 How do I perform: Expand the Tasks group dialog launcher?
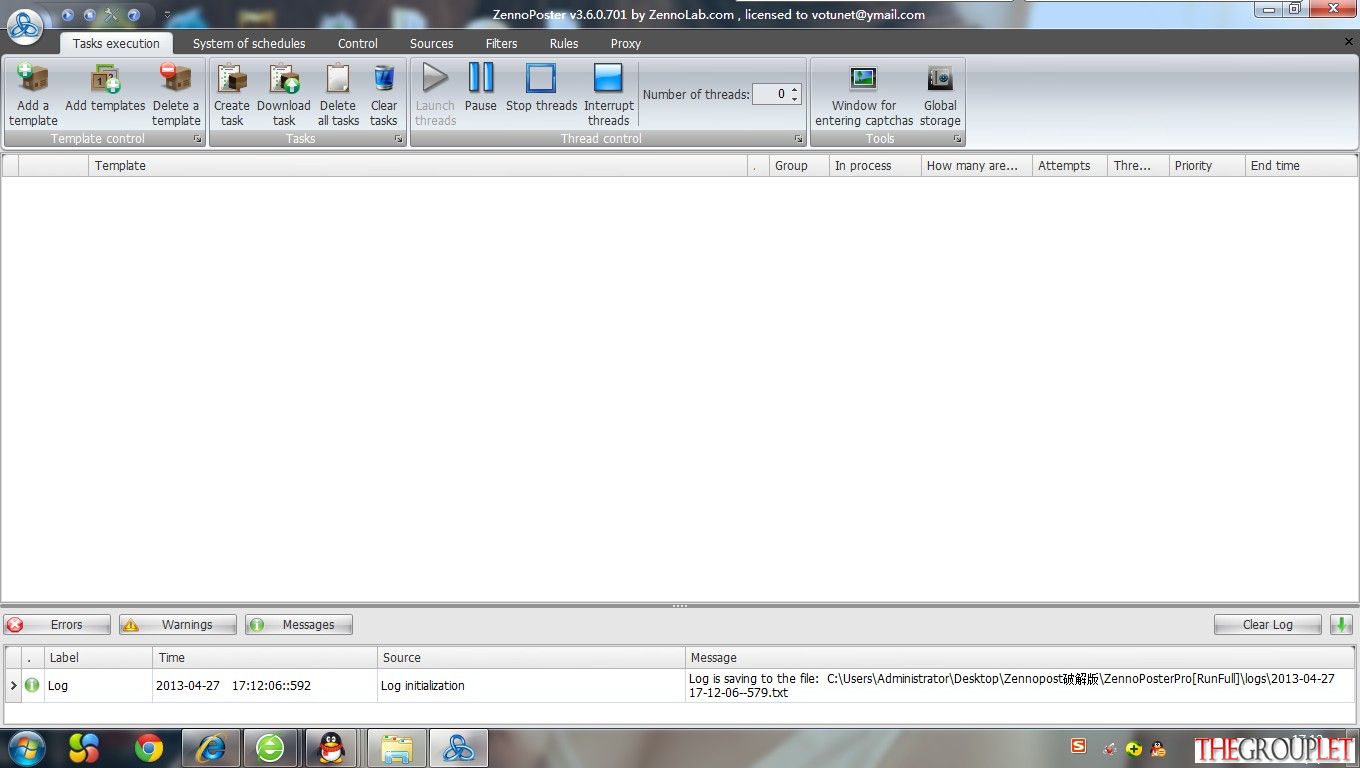point(398,139)
